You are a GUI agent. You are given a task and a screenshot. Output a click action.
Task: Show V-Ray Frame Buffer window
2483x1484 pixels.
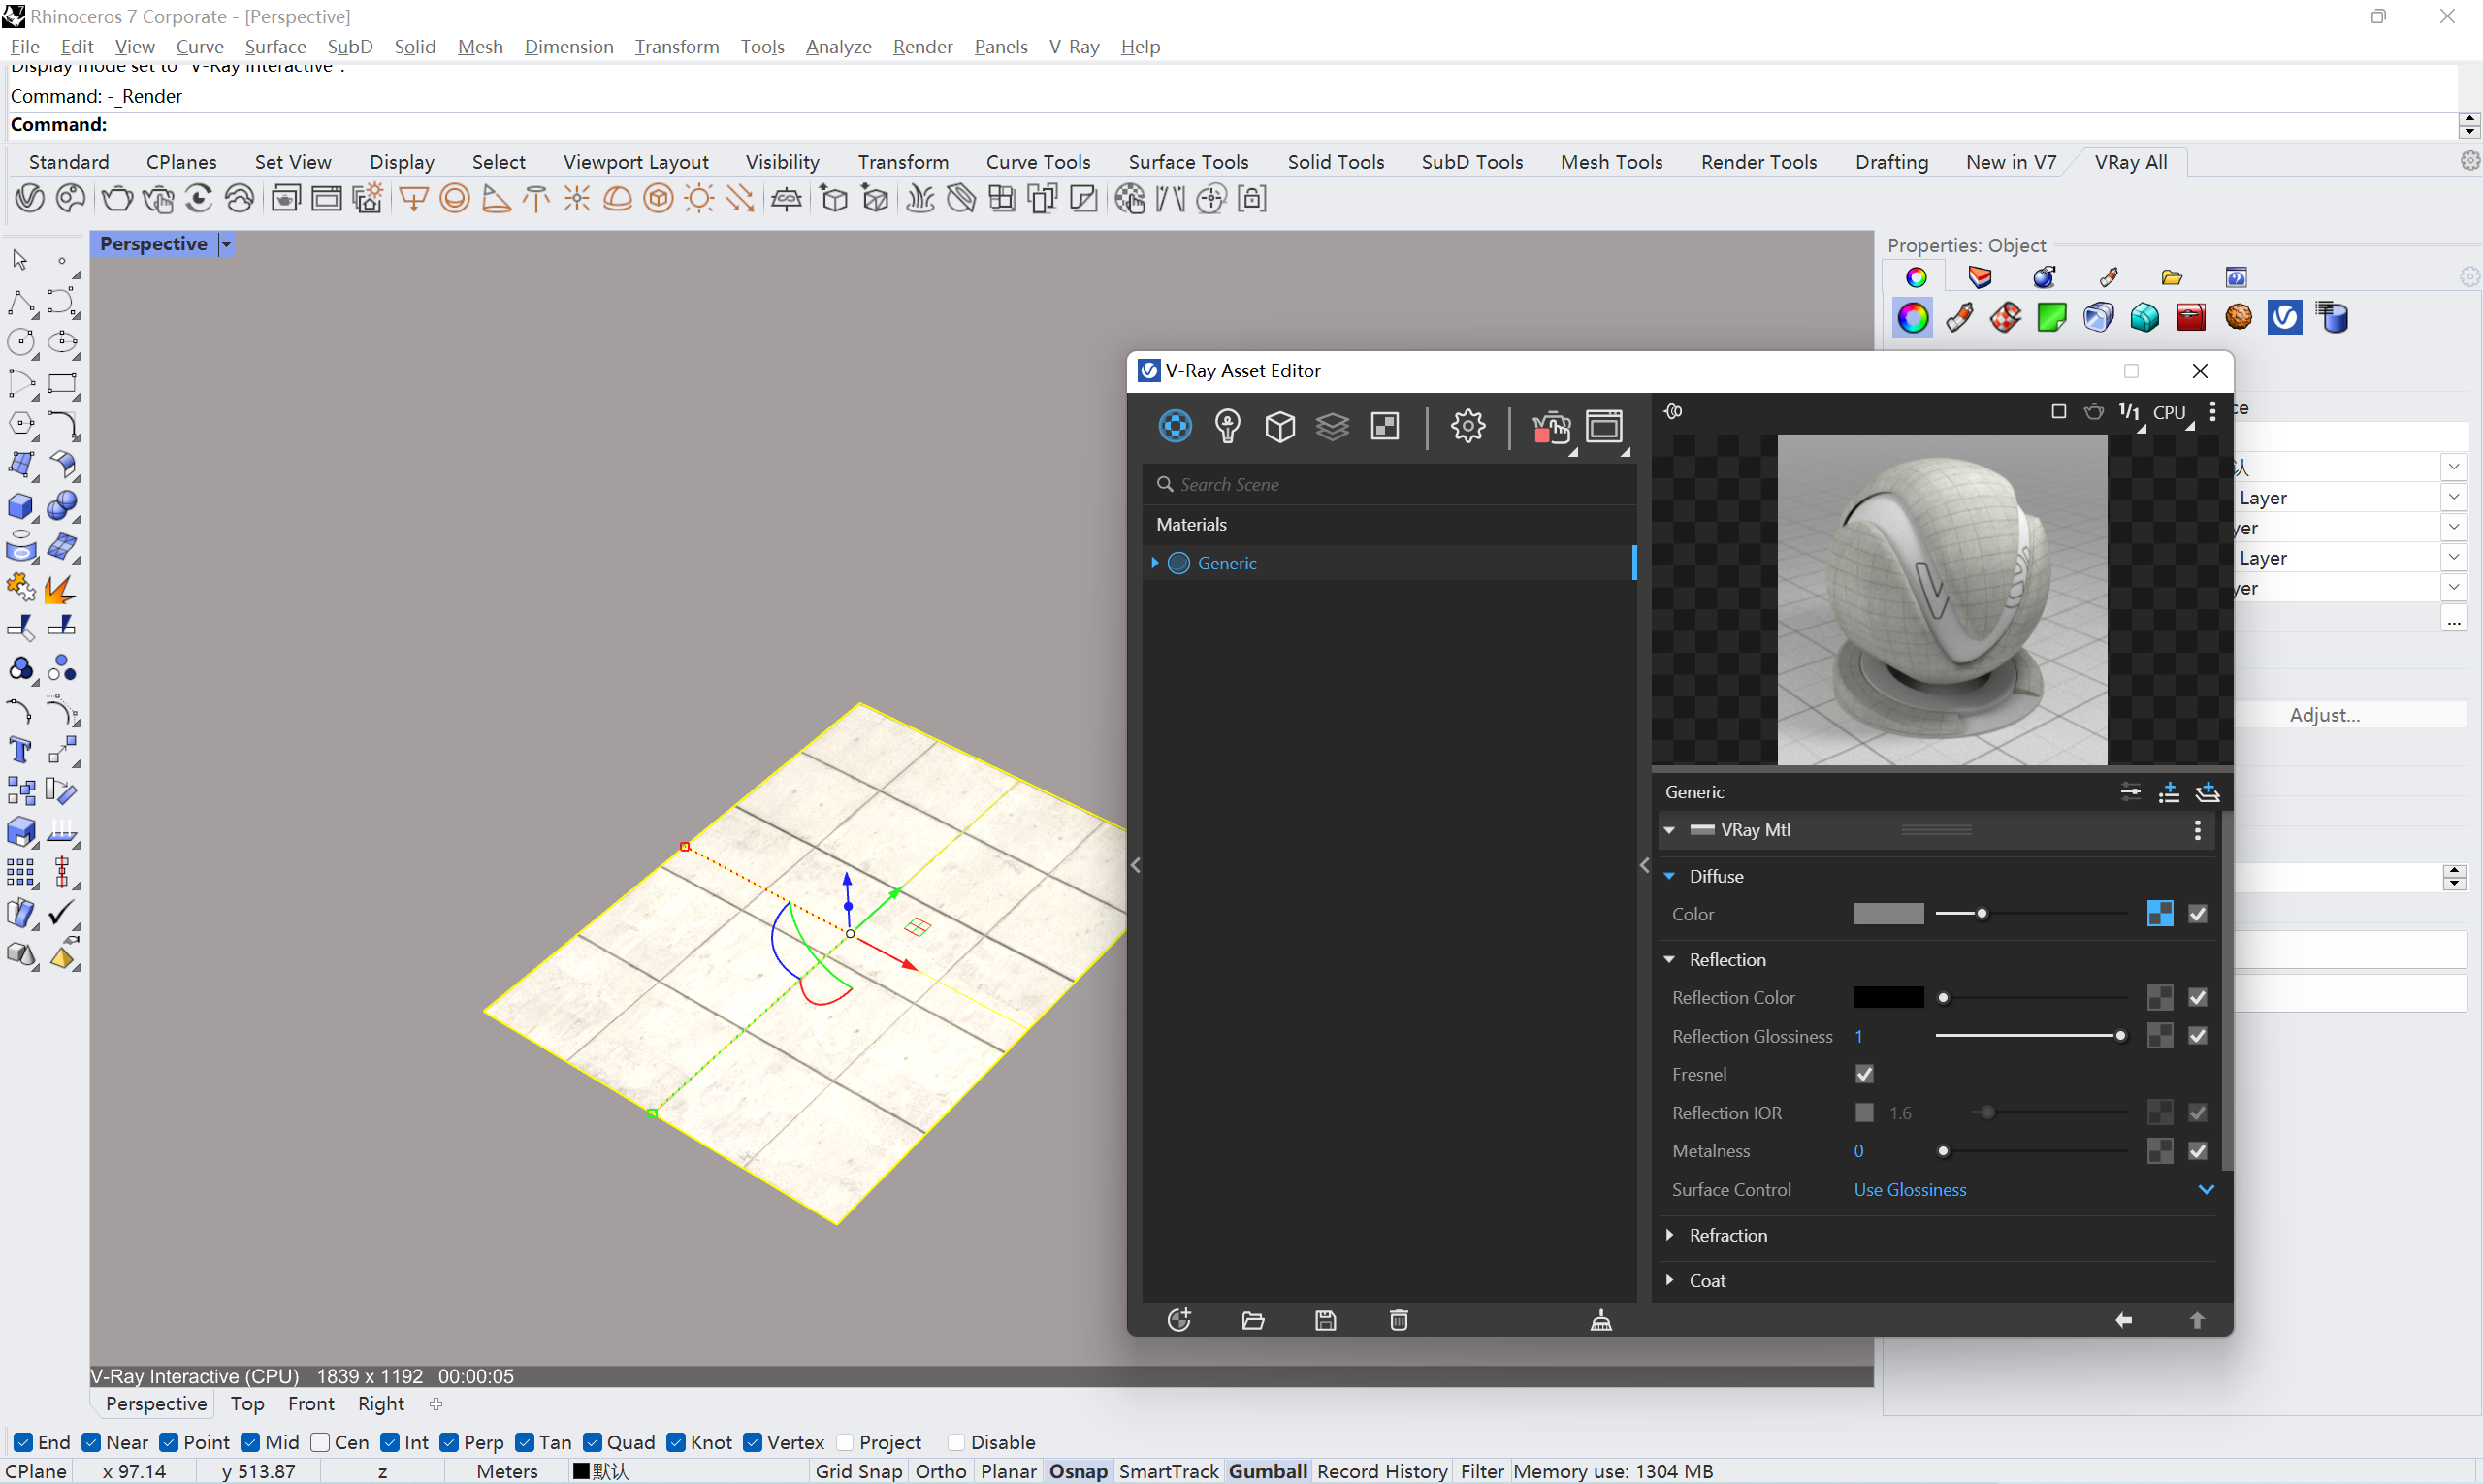[1605, 427]
